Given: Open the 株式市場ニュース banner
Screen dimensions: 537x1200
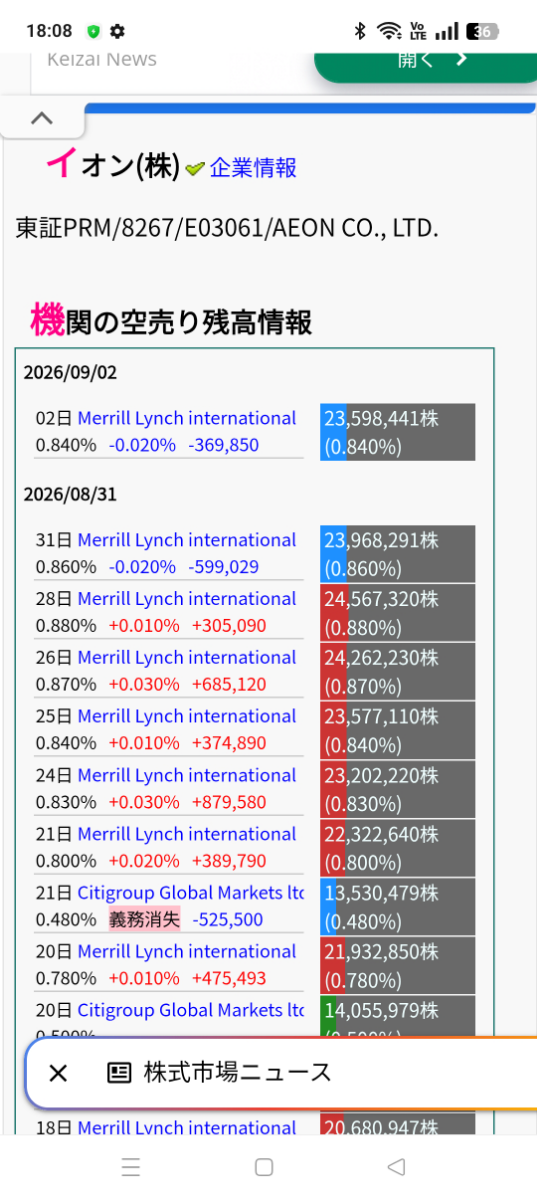Looking at the screenshot, I should pyautogui.click(x=237, y=1073).
